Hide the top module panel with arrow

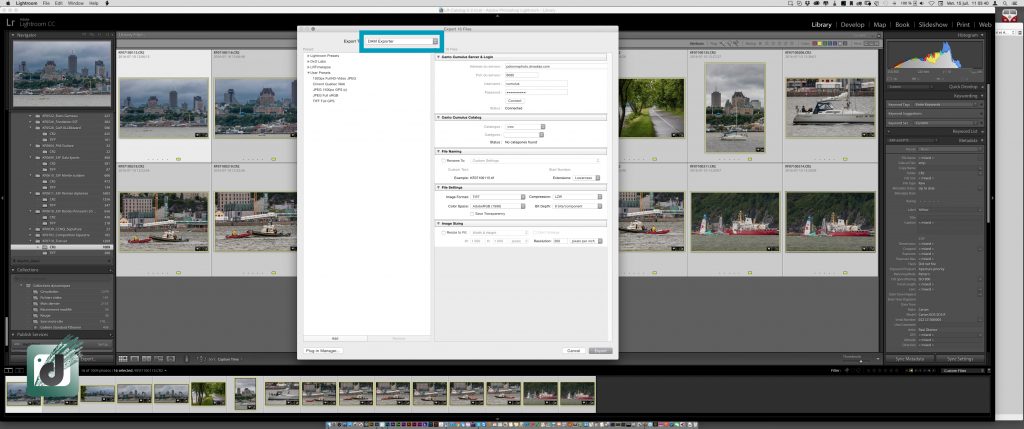498,16
